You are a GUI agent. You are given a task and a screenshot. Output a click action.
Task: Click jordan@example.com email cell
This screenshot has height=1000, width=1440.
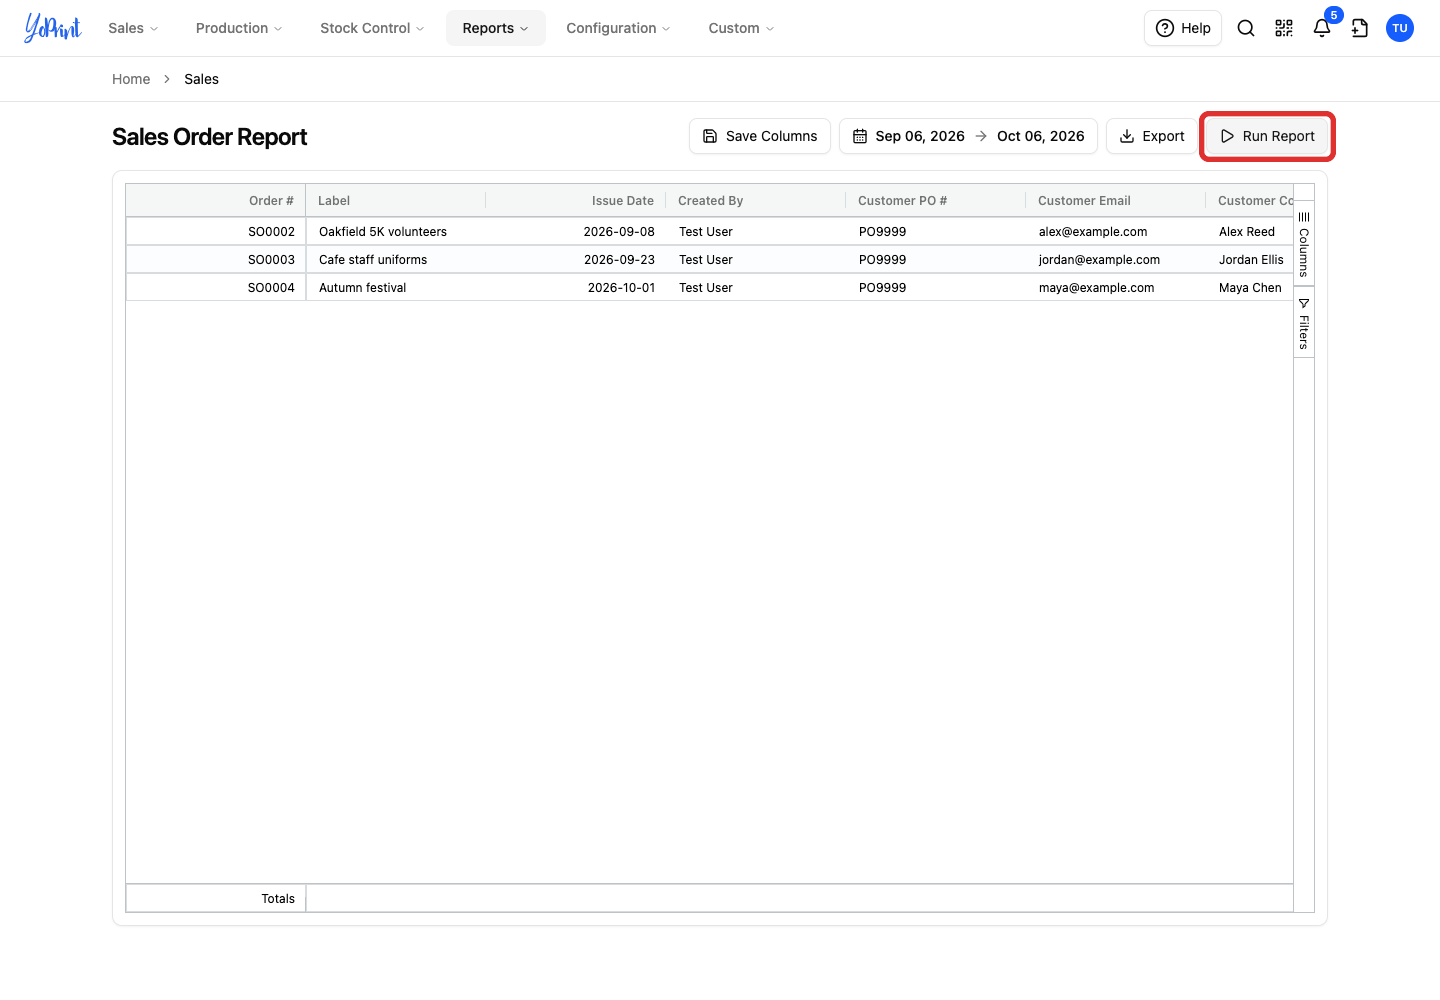(1116, 259)
